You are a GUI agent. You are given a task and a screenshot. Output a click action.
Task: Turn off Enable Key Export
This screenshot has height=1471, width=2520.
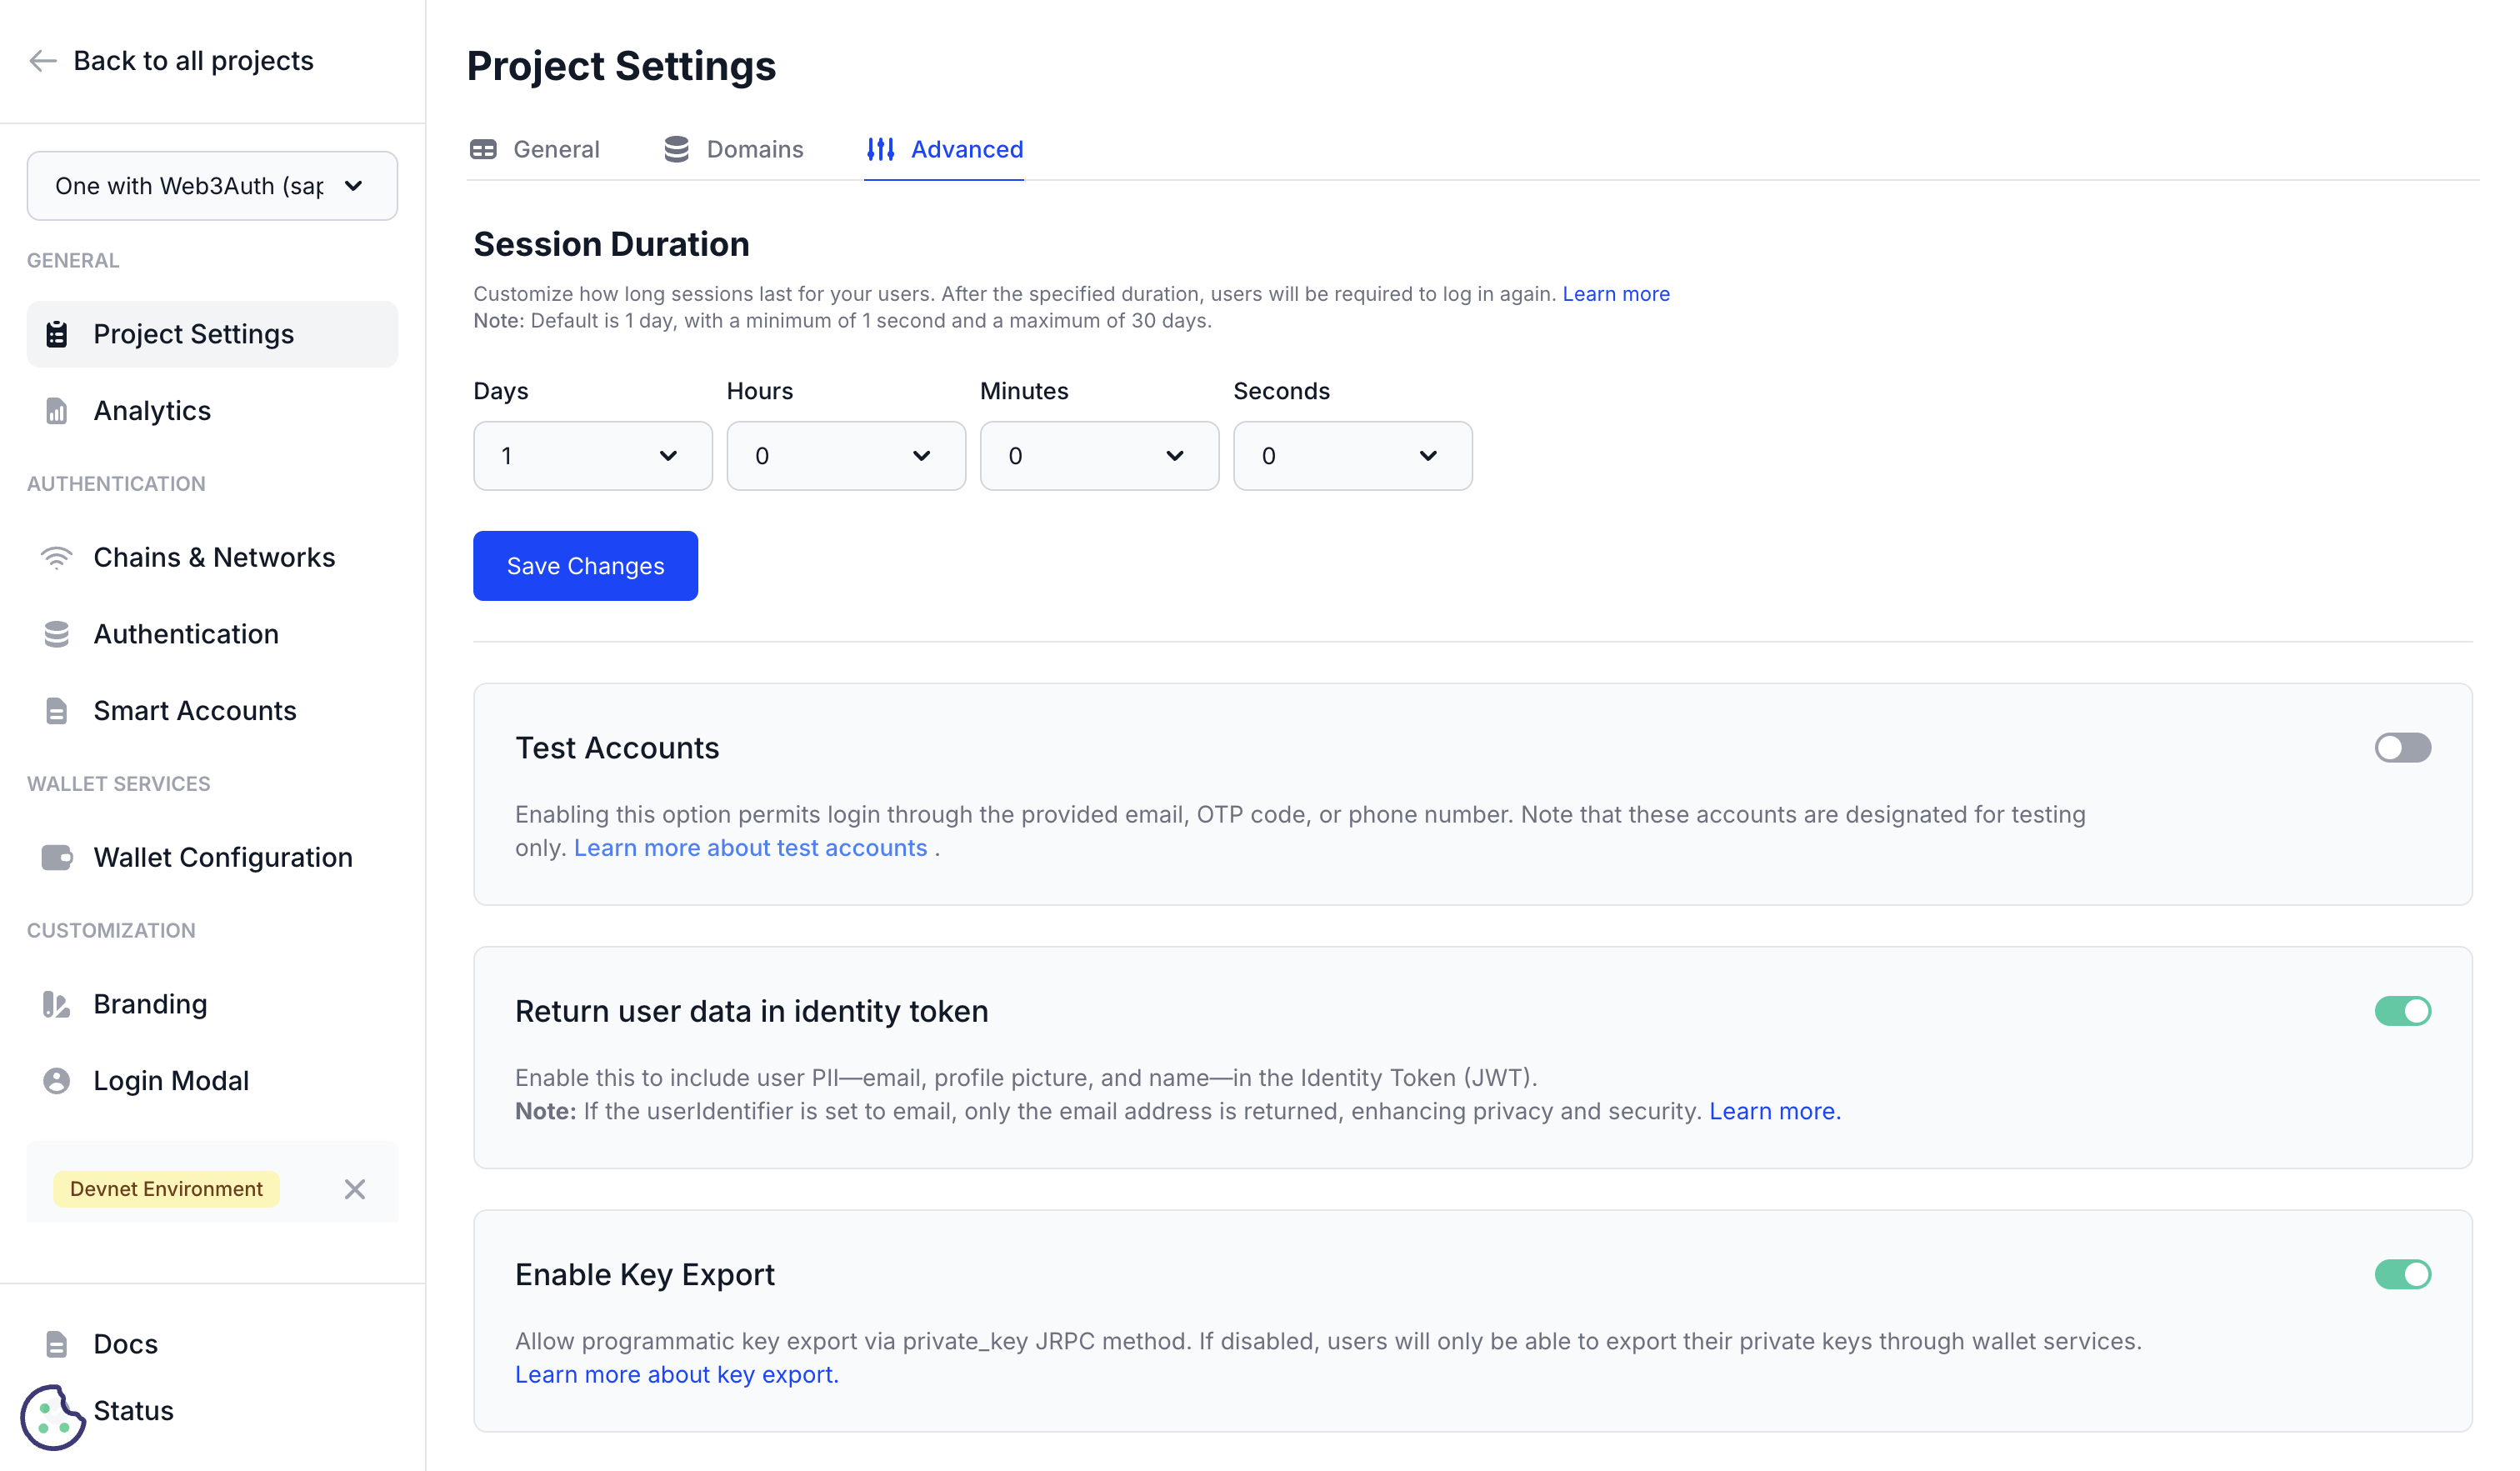coord(2403,1274)
